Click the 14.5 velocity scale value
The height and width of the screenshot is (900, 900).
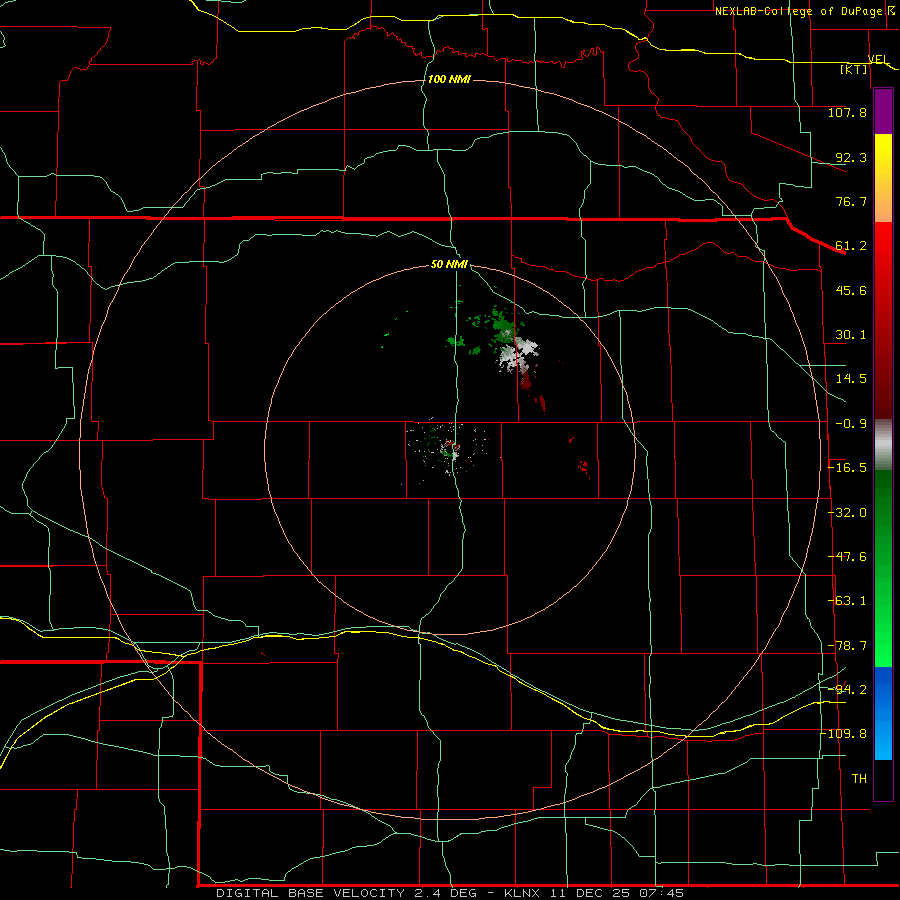click(851, 379)
